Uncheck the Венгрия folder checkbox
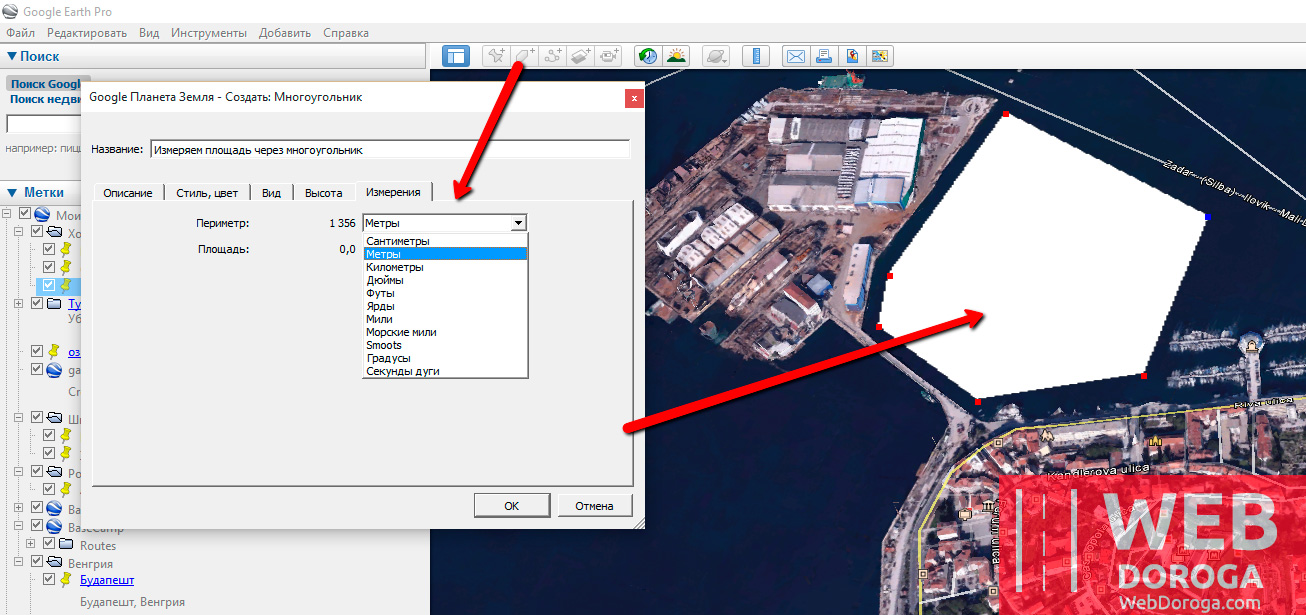 [36, 563]
